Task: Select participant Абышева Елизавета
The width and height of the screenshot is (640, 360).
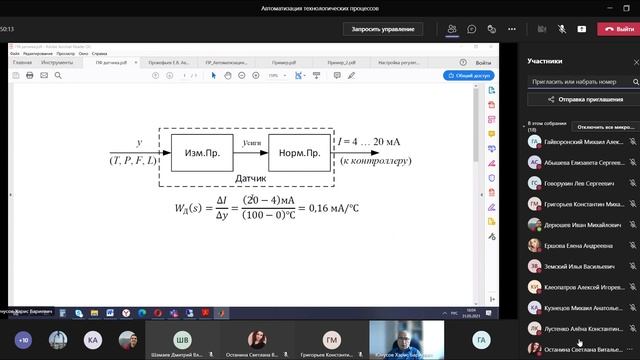Action: click(x=584, y=162)
